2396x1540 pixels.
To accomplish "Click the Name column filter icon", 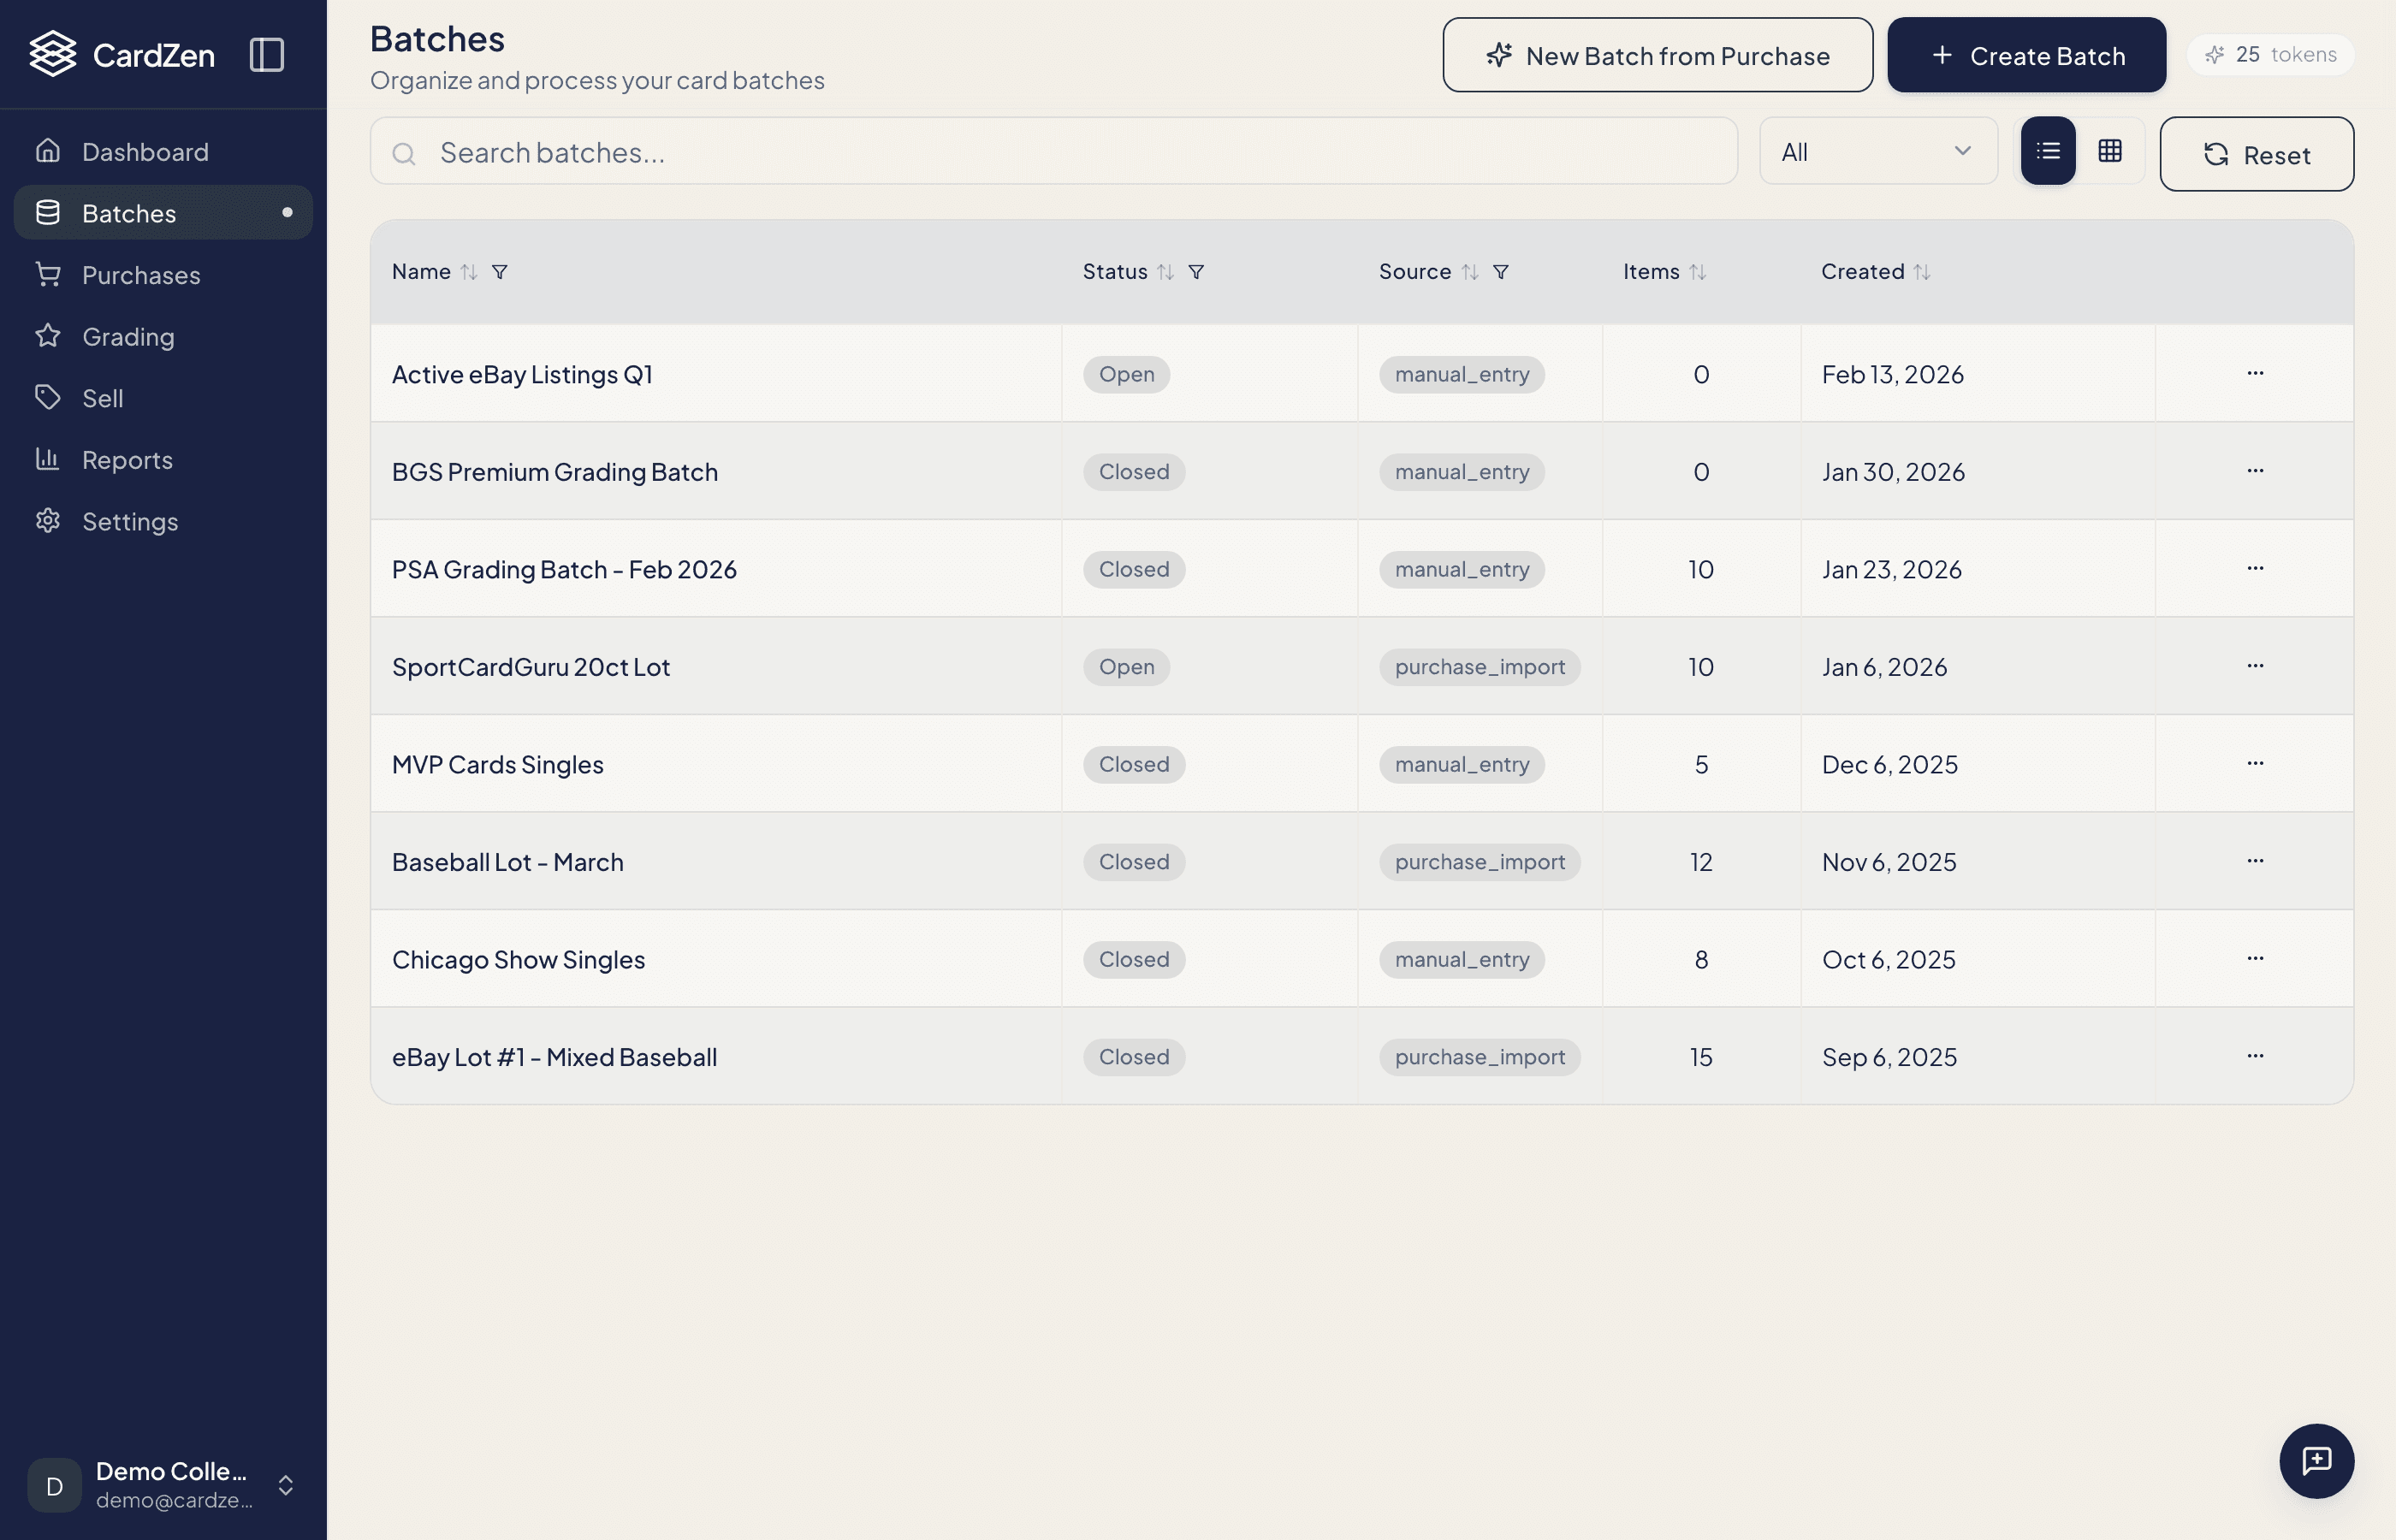I will coord(499,272).
